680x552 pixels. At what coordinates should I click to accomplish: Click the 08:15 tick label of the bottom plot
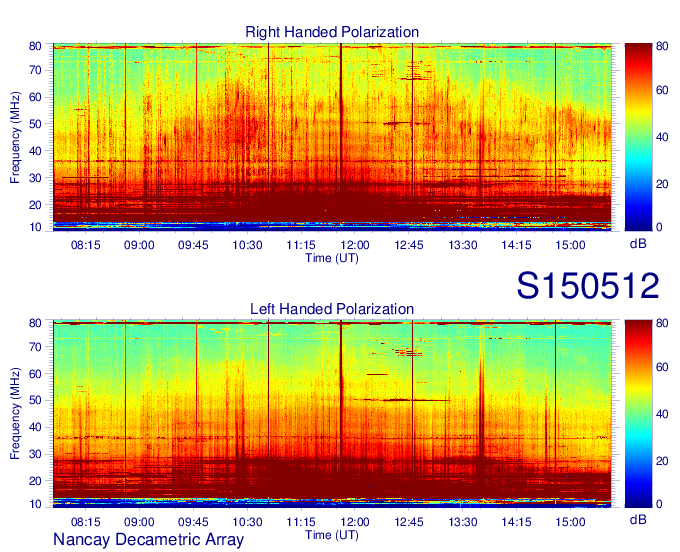[x=85, y=522]
